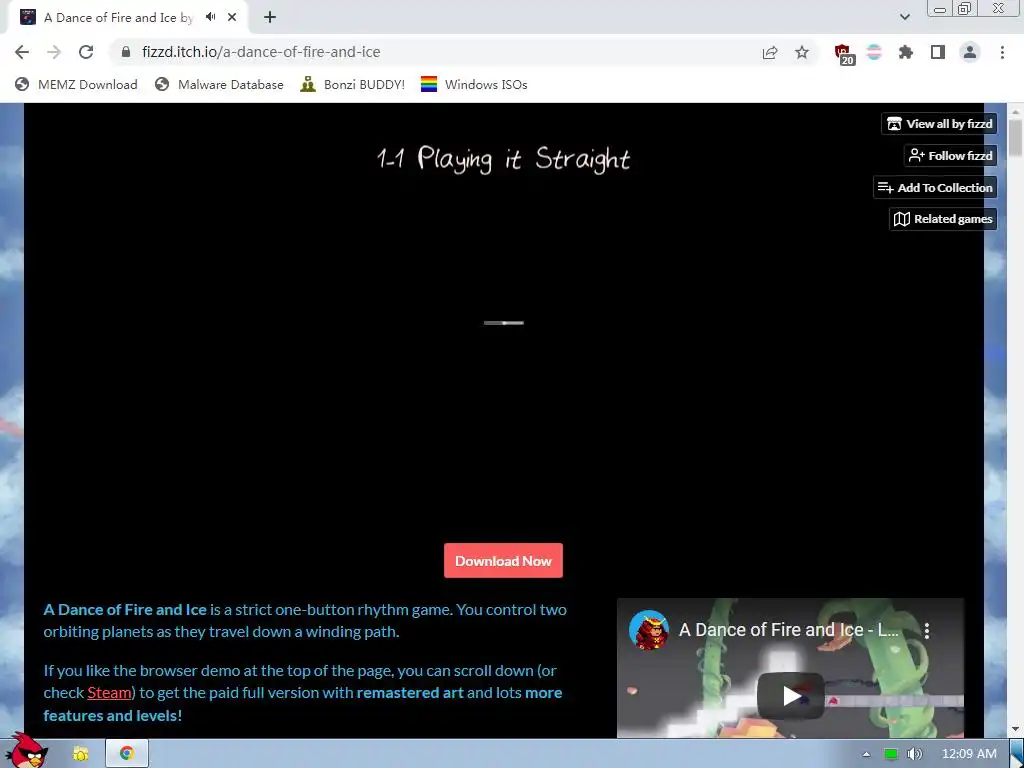Show hidden system tray icons
1024x768 pixels.
pyautogui.click(x=867, y=754)
